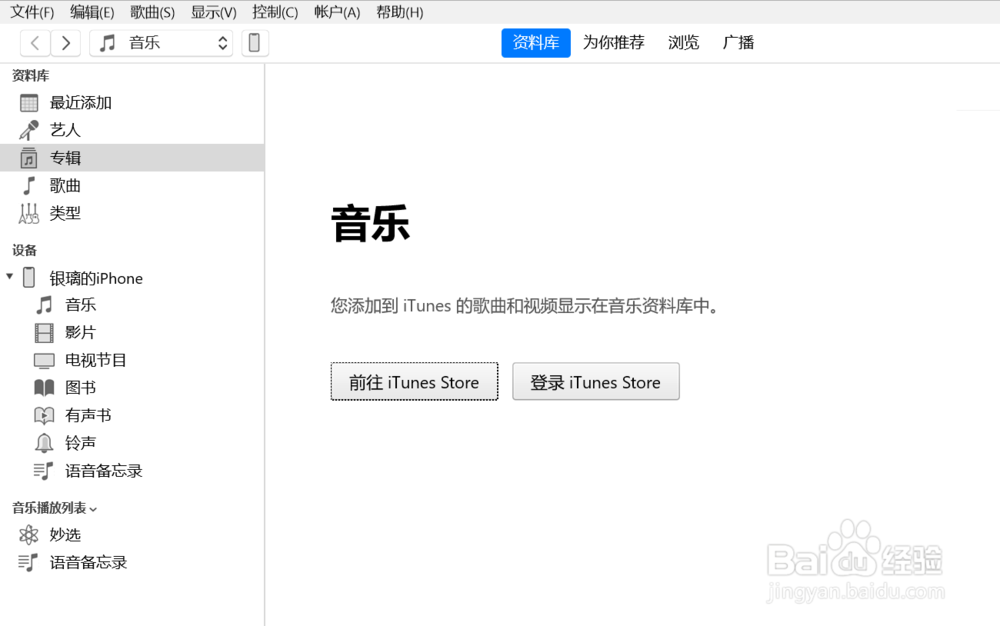Image resolution: width=1000 pixels, height=626 pixels.
Task: Click the 图书 open book icon
Action: coord(44,388)
